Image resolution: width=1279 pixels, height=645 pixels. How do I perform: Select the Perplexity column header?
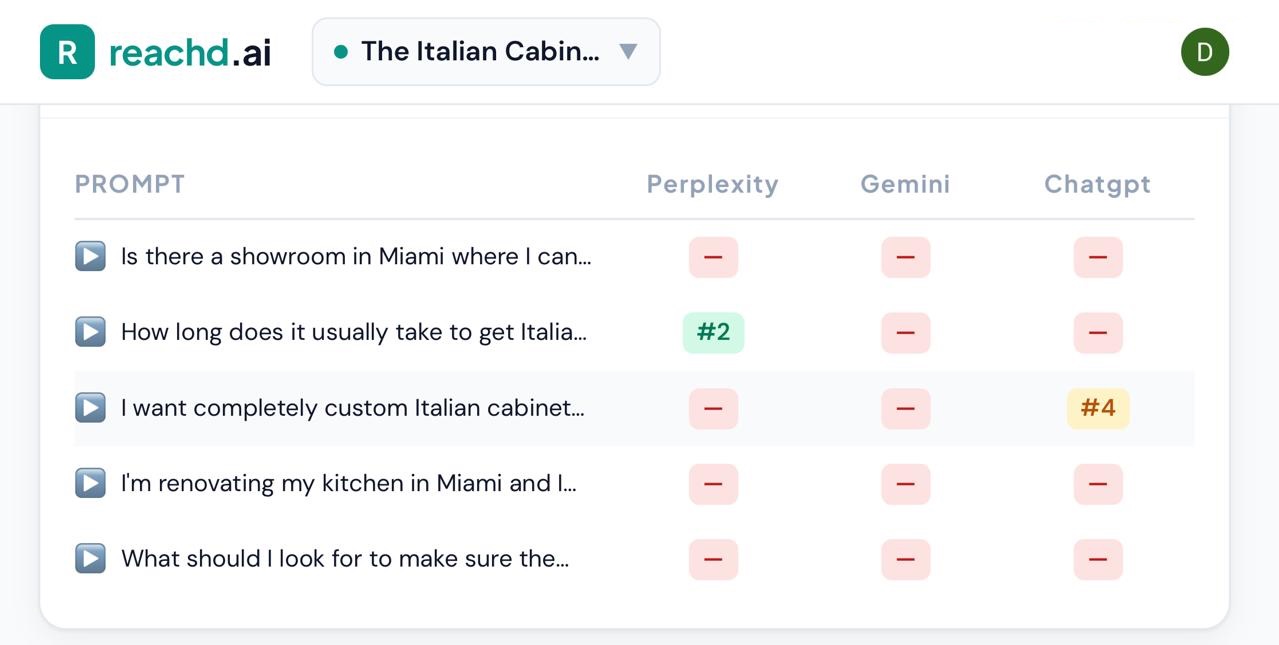[x=712, y=184]
